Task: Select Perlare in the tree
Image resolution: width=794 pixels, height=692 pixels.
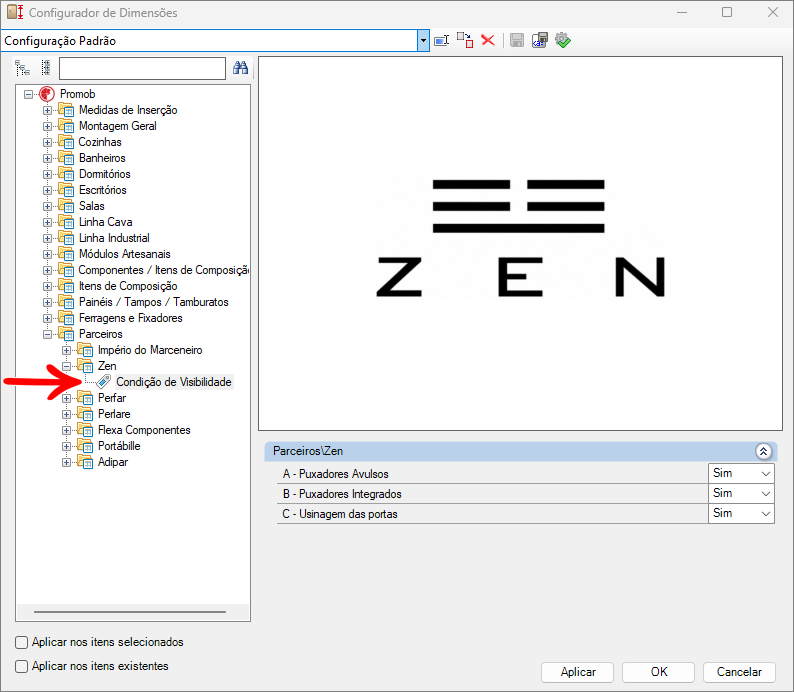Action: pos(114,414)
